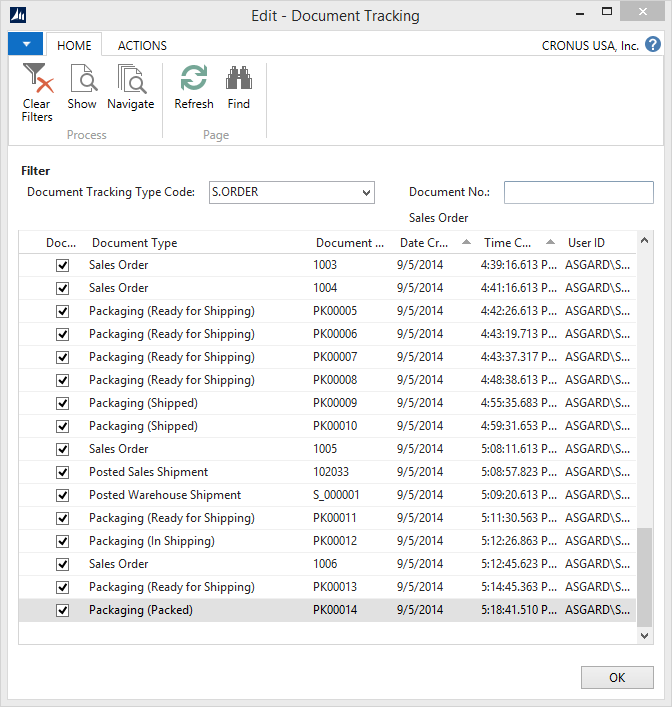Viewport: 672px width, 707px height.
Task: Click the Document No. filter field
Action: (x=578, y=192)
